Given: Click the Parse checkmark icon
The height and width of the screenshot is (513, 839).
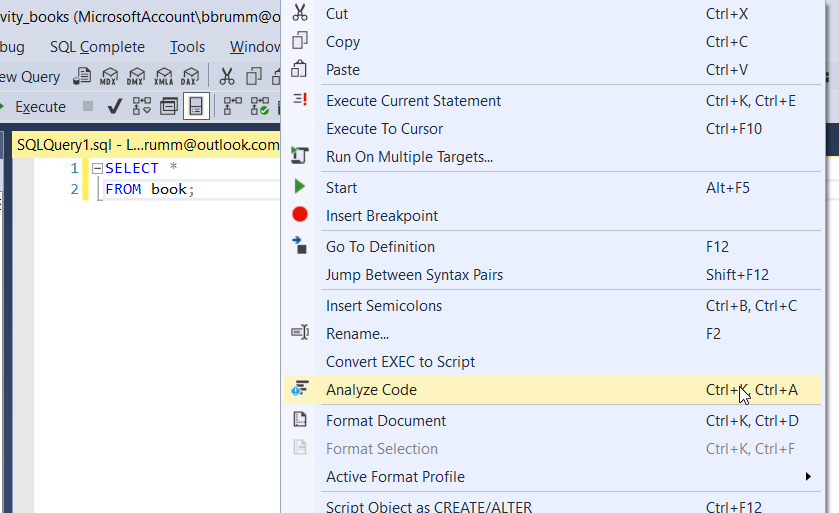Looking at the screenshot, I should pos(115,106).
